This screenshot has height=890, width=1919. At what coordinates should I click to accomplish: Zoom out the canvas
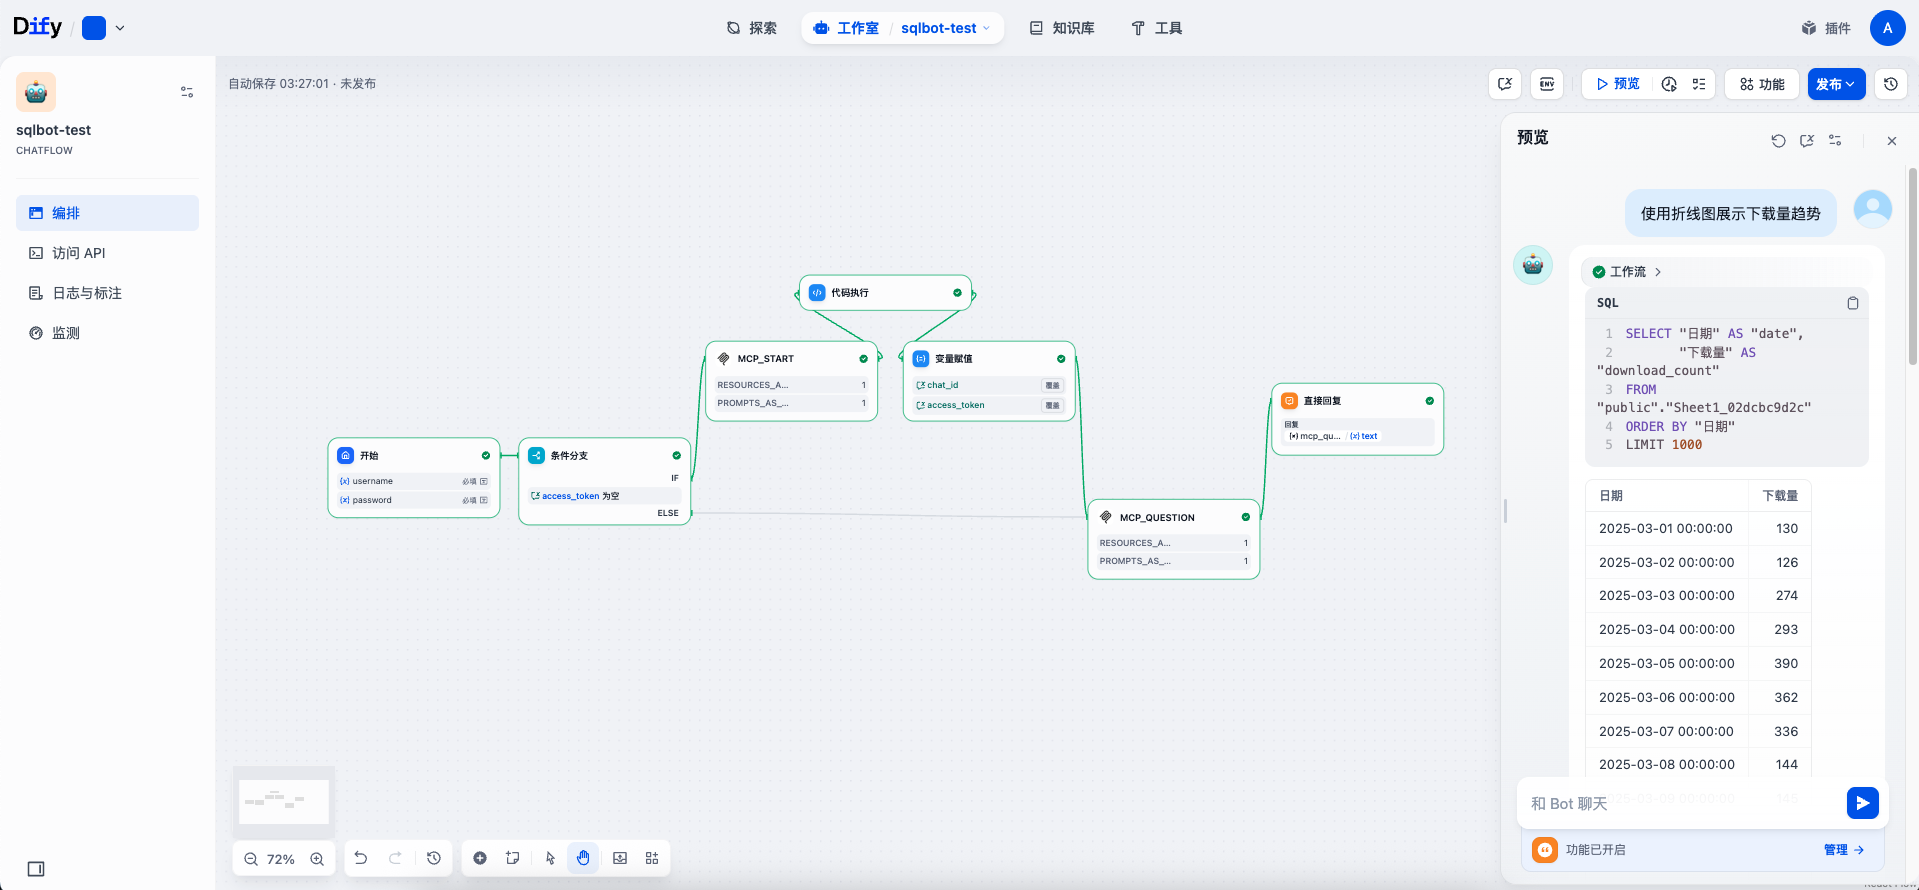pyautogui.click(x=251, y=859)
